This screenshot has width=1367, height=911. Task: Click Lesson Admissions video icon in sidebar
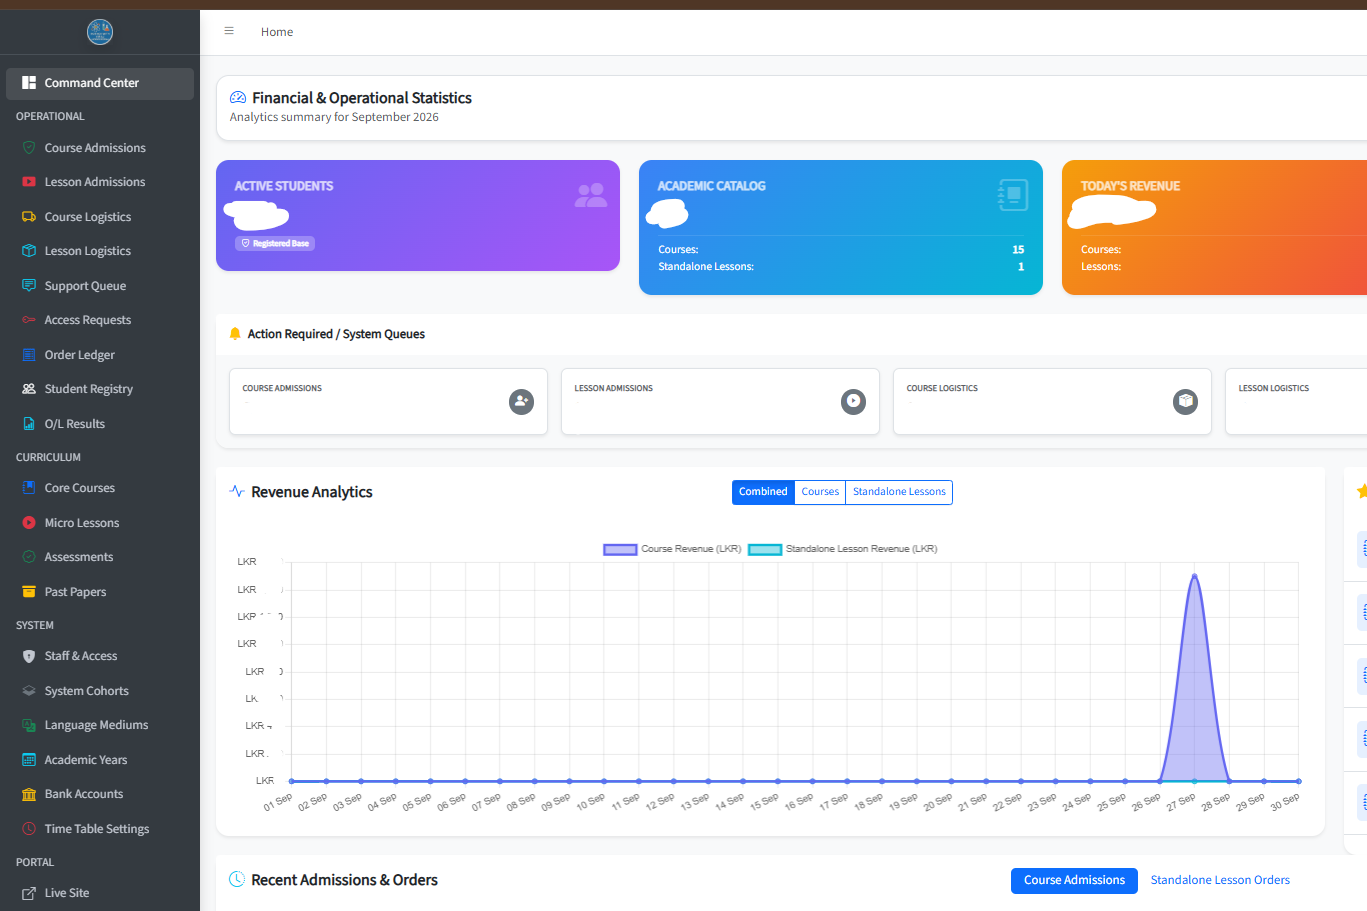tap(29, 182)
